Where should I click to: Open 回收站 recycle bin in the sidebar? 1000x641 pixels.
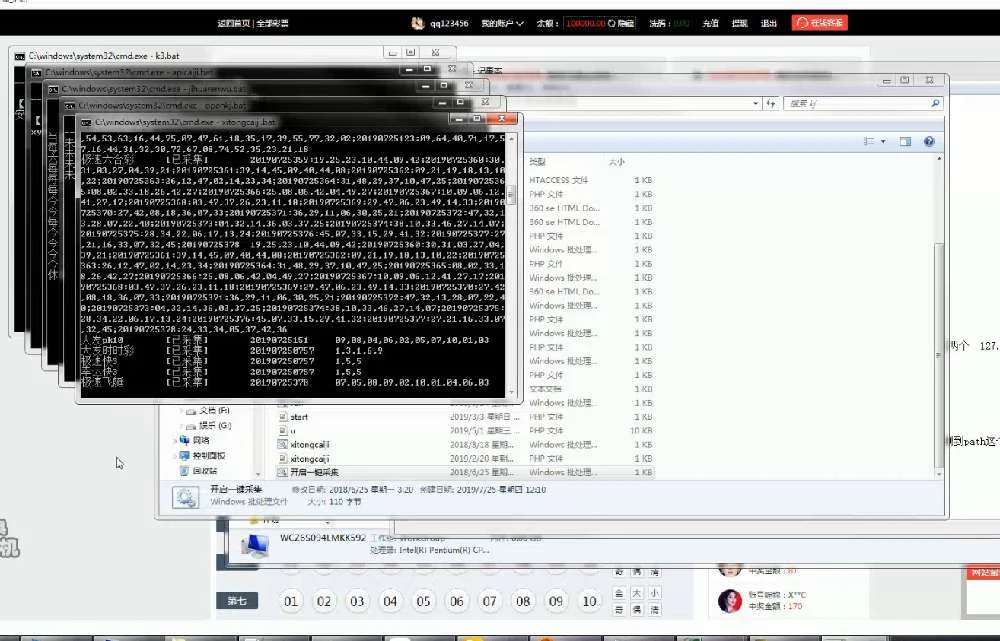210,471
